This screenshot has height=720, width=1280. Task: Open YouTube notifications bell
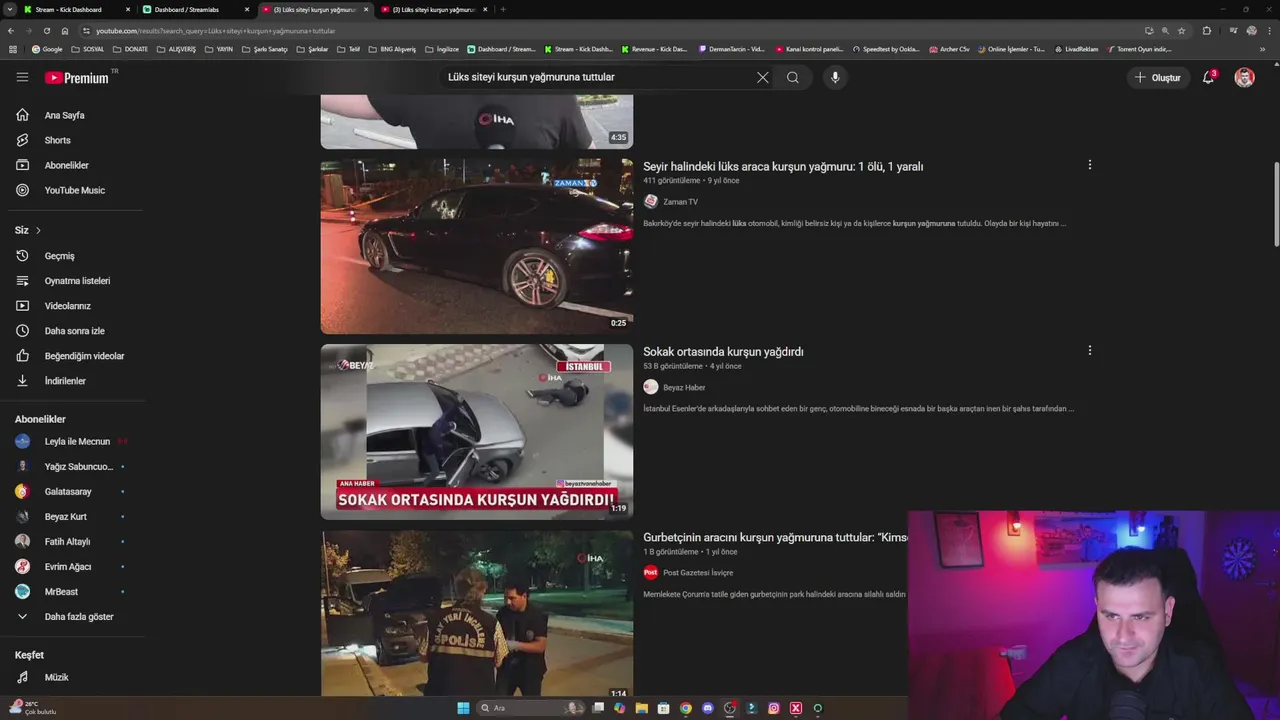(1208, 77)
